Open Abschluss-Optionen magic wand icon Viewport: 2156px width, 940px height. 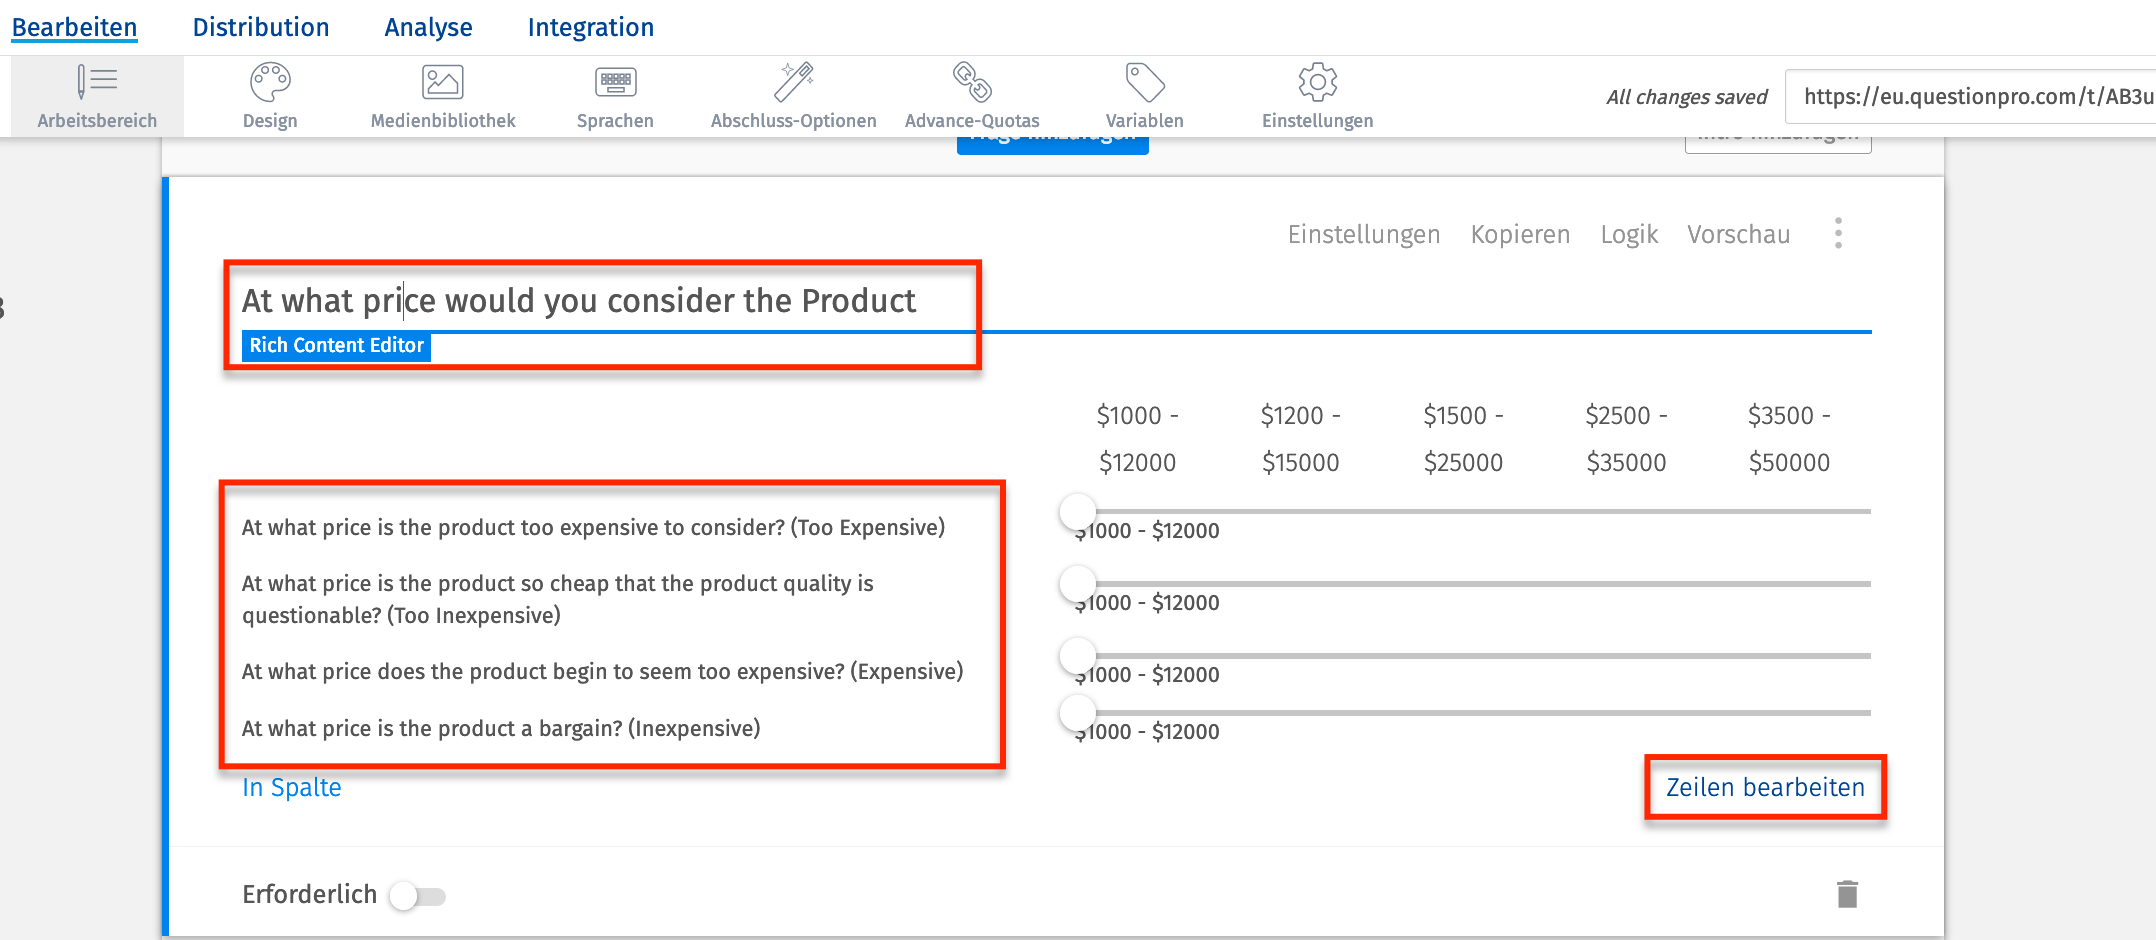[793, 83]
